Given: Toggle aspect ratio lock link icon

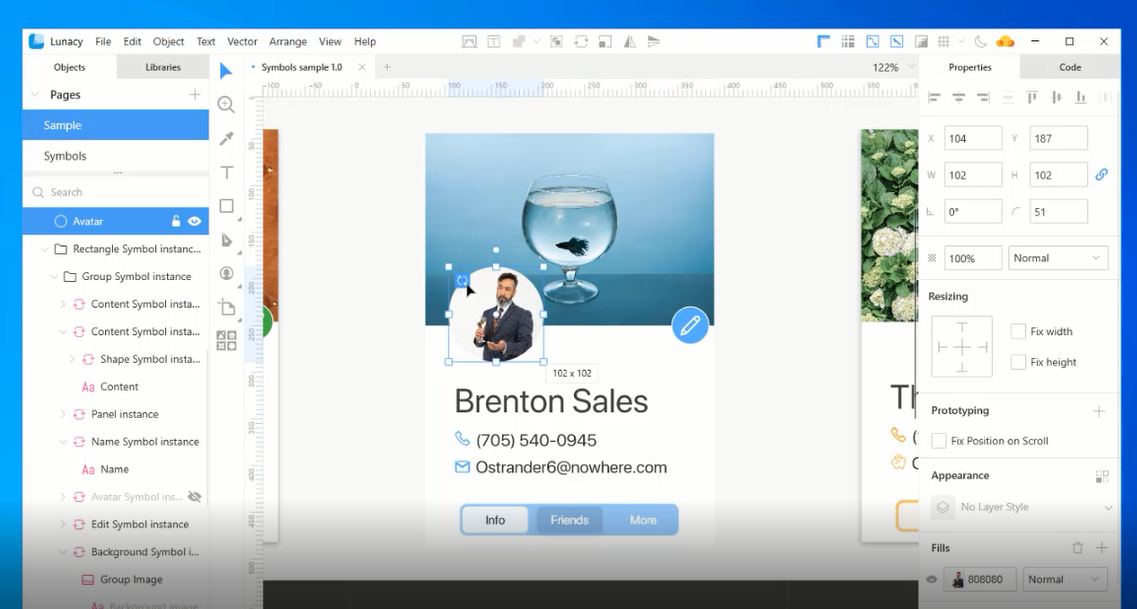Looking at the screenshot, I should (1101, 175).
